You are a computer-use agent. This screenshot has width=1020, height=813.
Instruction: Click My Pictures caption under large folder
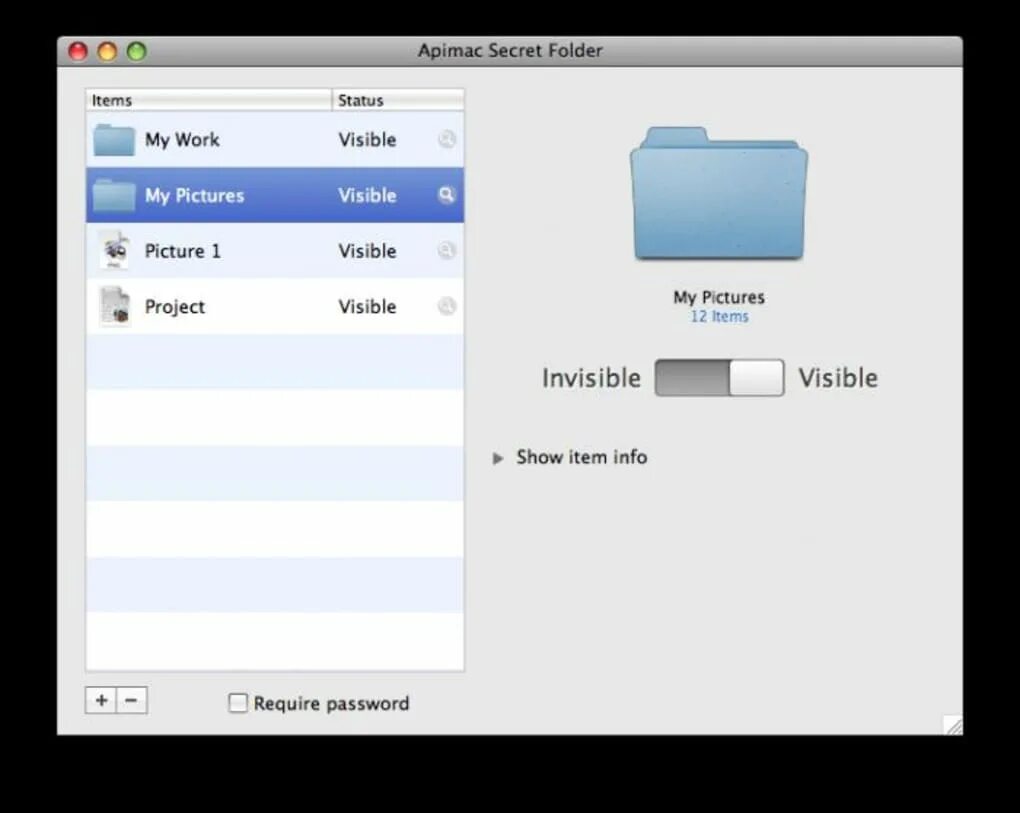pyautogui.click(x=719, y=298)
